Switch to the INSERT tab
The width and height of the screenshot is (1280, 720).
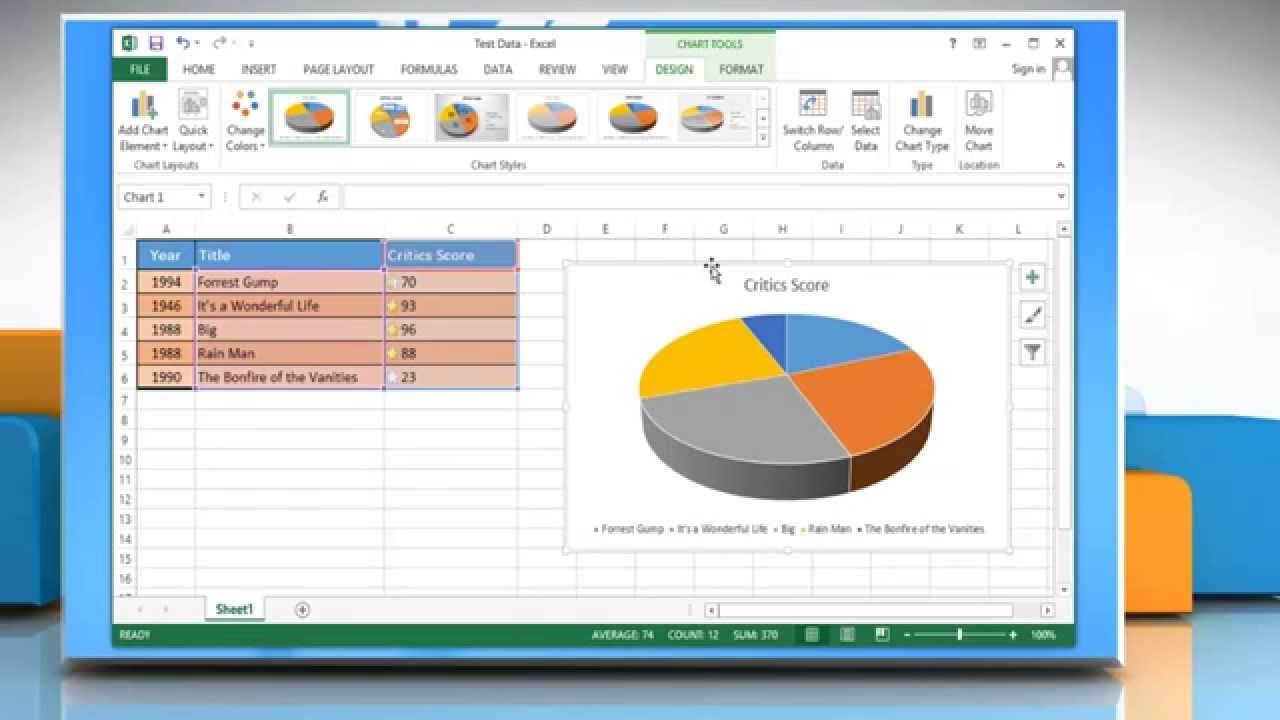258,69
